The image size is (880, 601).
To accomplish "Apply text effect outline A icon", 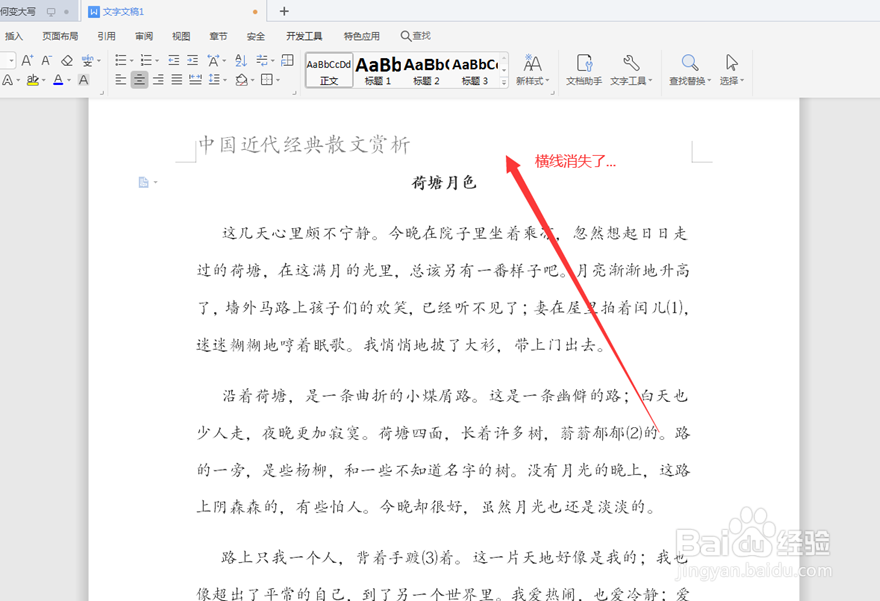I will click(7, 80).
